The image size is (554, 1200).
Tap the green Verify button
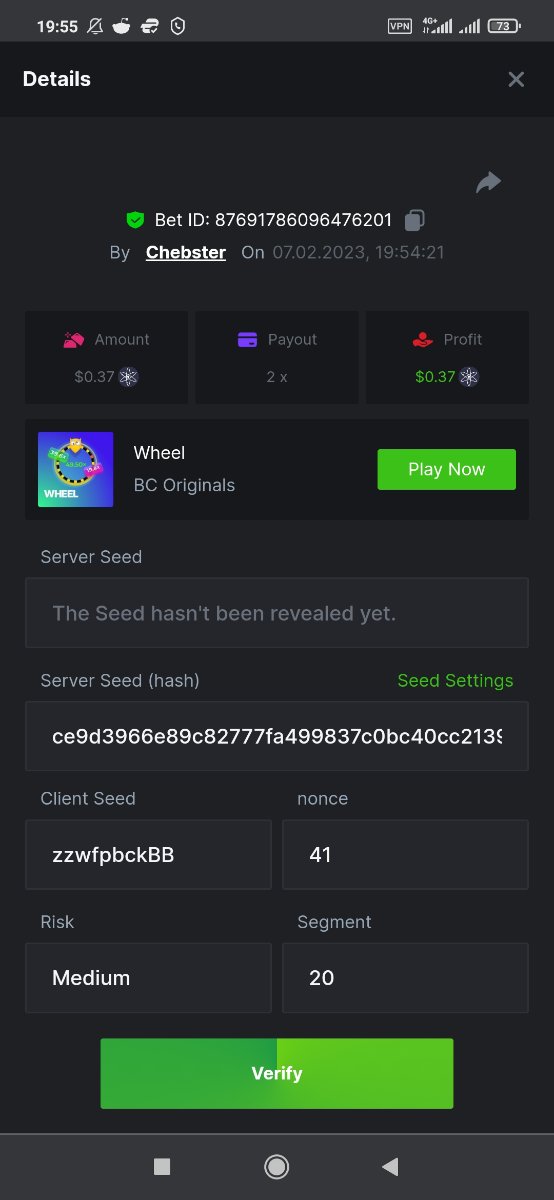pyautogui.click(x=277, y=1073)
